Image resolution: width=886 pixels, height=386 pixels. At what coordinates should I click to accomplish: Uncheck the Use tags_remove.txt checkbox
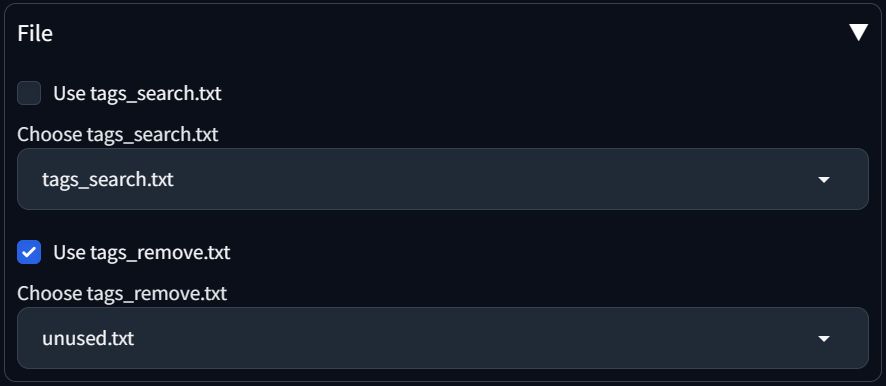(x=29, y=252)
